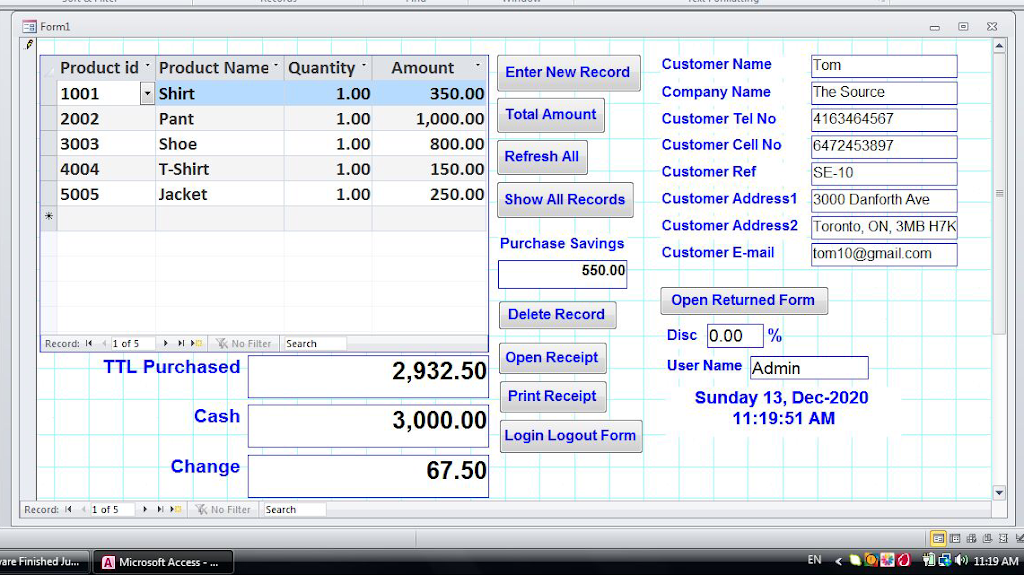
Task: Add new blank record in product subform
Action: pyautogui.click(x=196, y=343)
